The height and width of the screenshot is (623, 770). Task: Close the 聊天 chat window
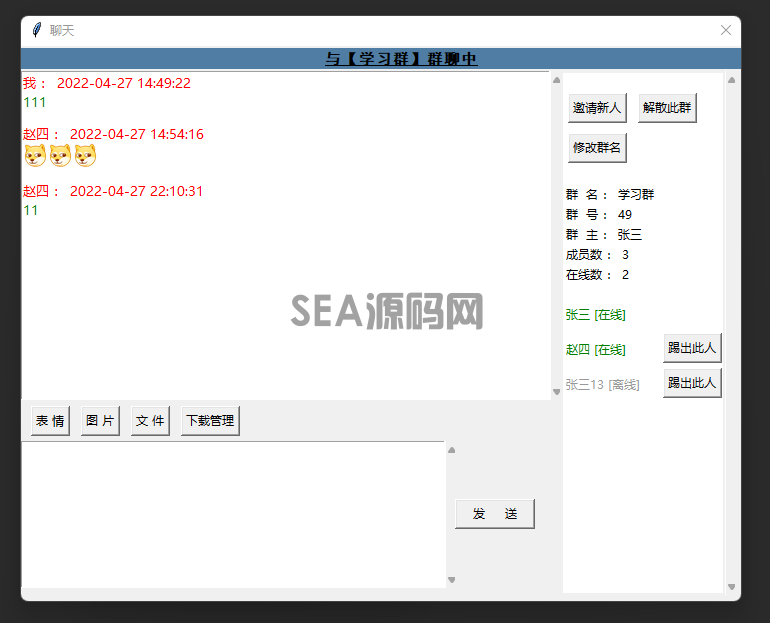pyautogui.click(x=725, y=30)
